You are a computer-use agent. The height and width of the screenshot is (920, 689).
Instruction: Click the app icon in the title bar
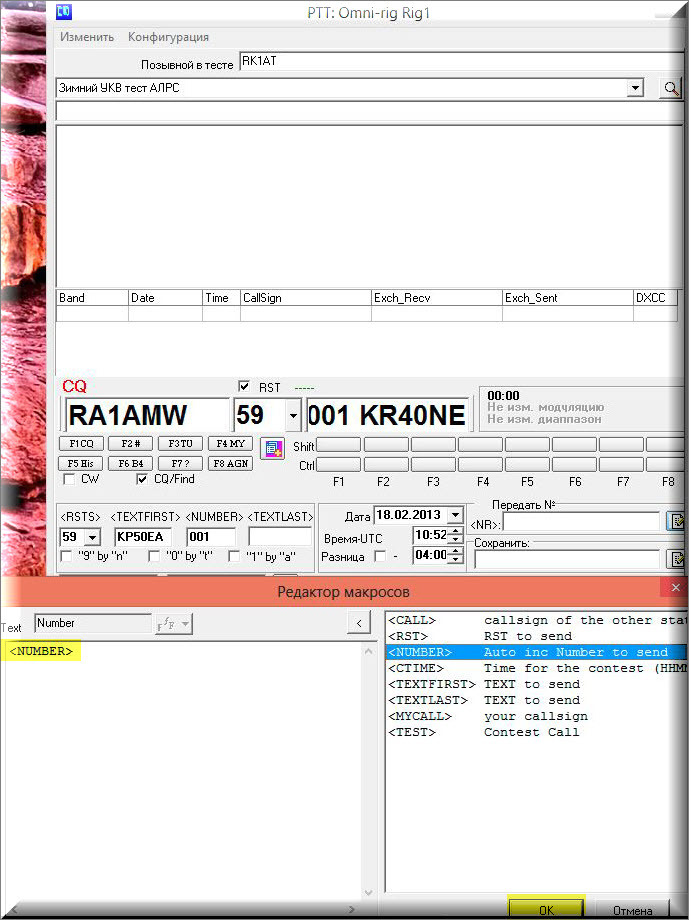pos(63,12)
